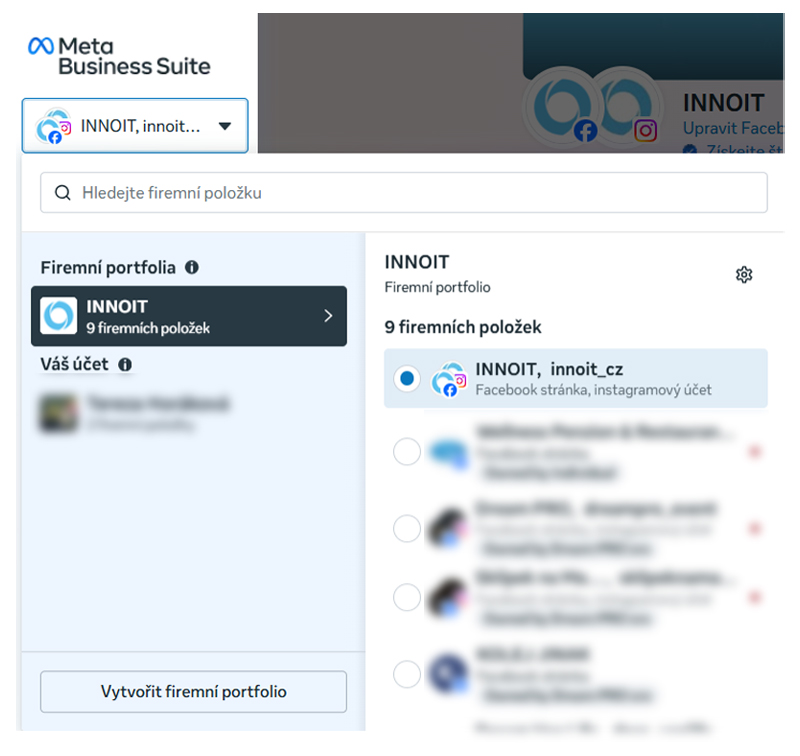800x756 pixels.
Task: Click the Meta infinity logo
Action: click(x=41, y=46)
